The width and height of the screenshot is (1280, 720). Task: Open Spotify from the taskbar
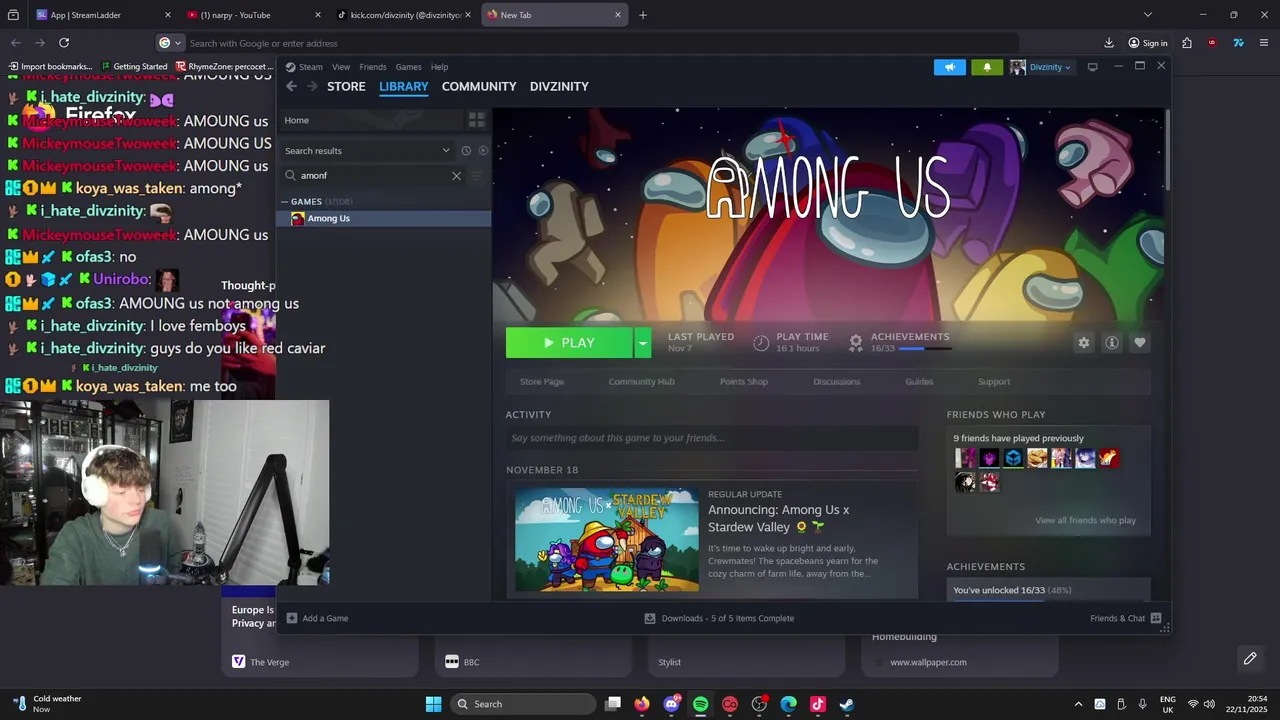[x=700, y=704]
